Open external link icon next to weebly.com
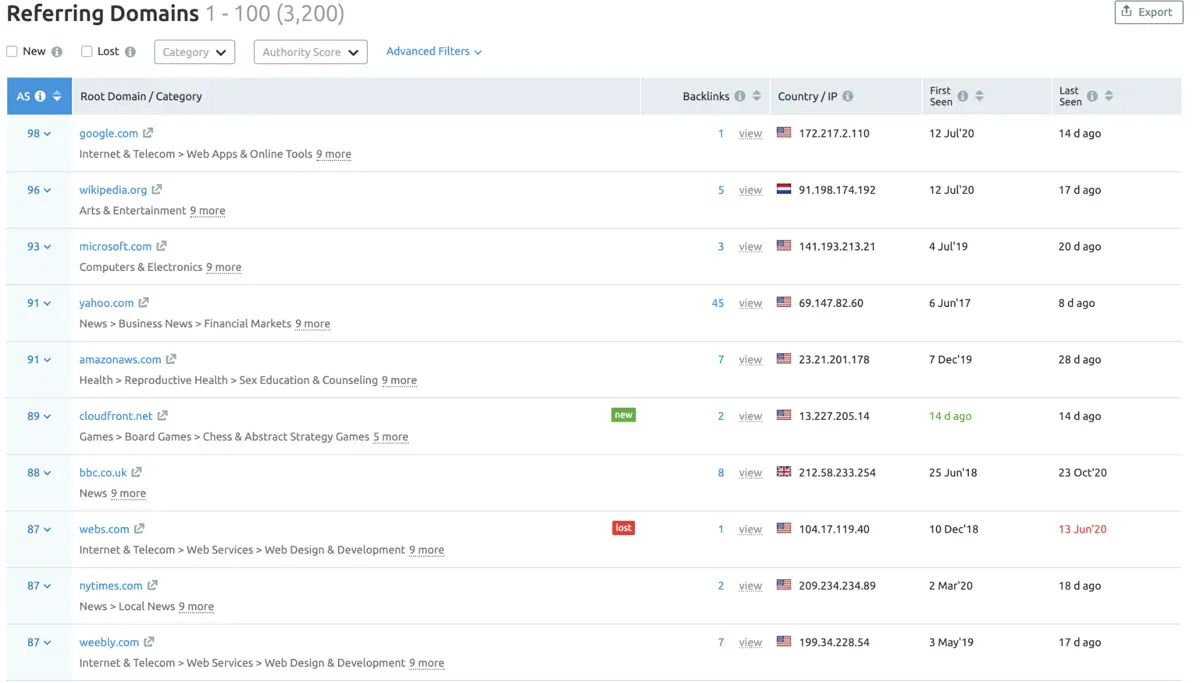This screenshot has width=1200, height=683. 149,642
